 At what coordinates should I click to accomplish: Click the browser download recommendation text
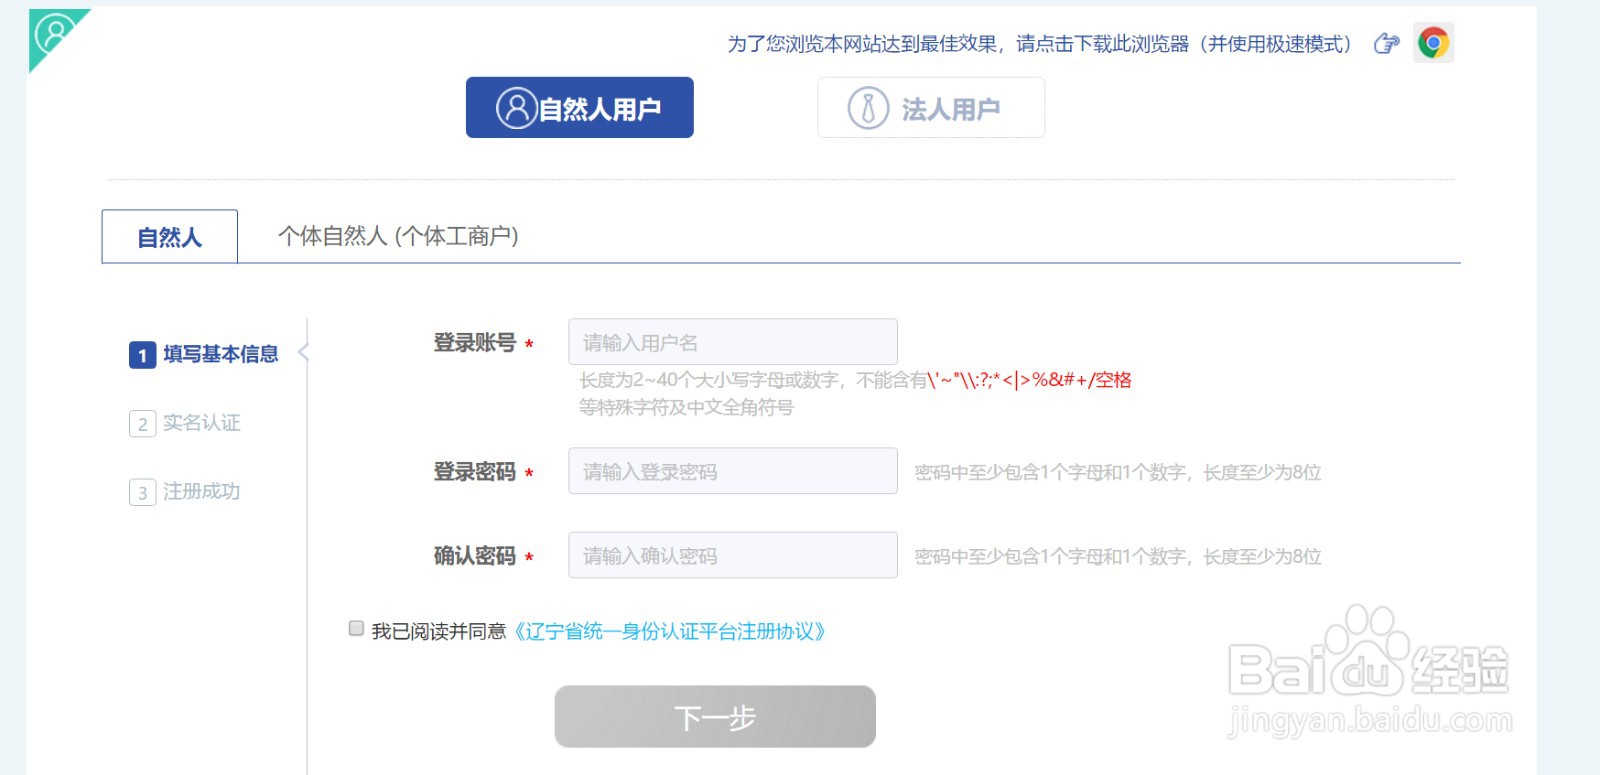(x=1040, y=44)
